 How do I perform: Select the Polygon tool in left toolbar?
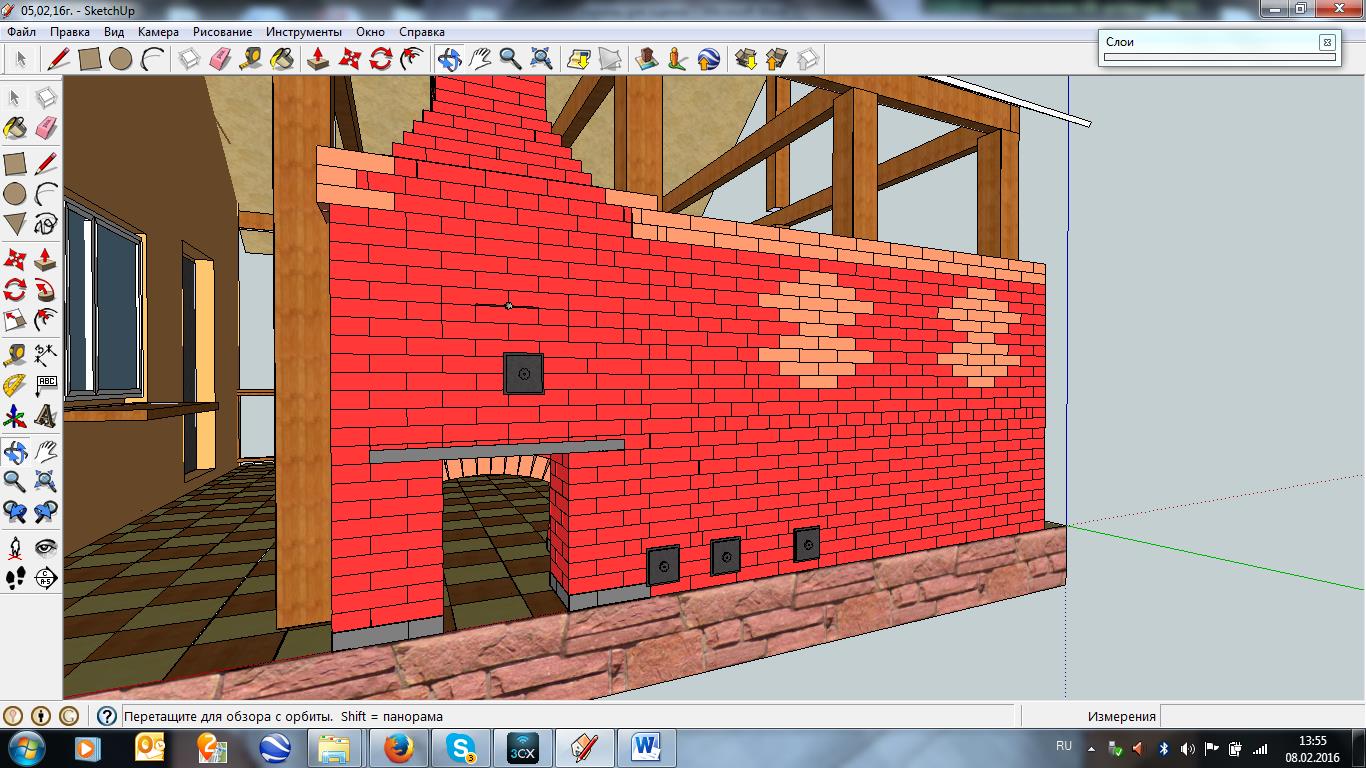[x=15, y=224]
